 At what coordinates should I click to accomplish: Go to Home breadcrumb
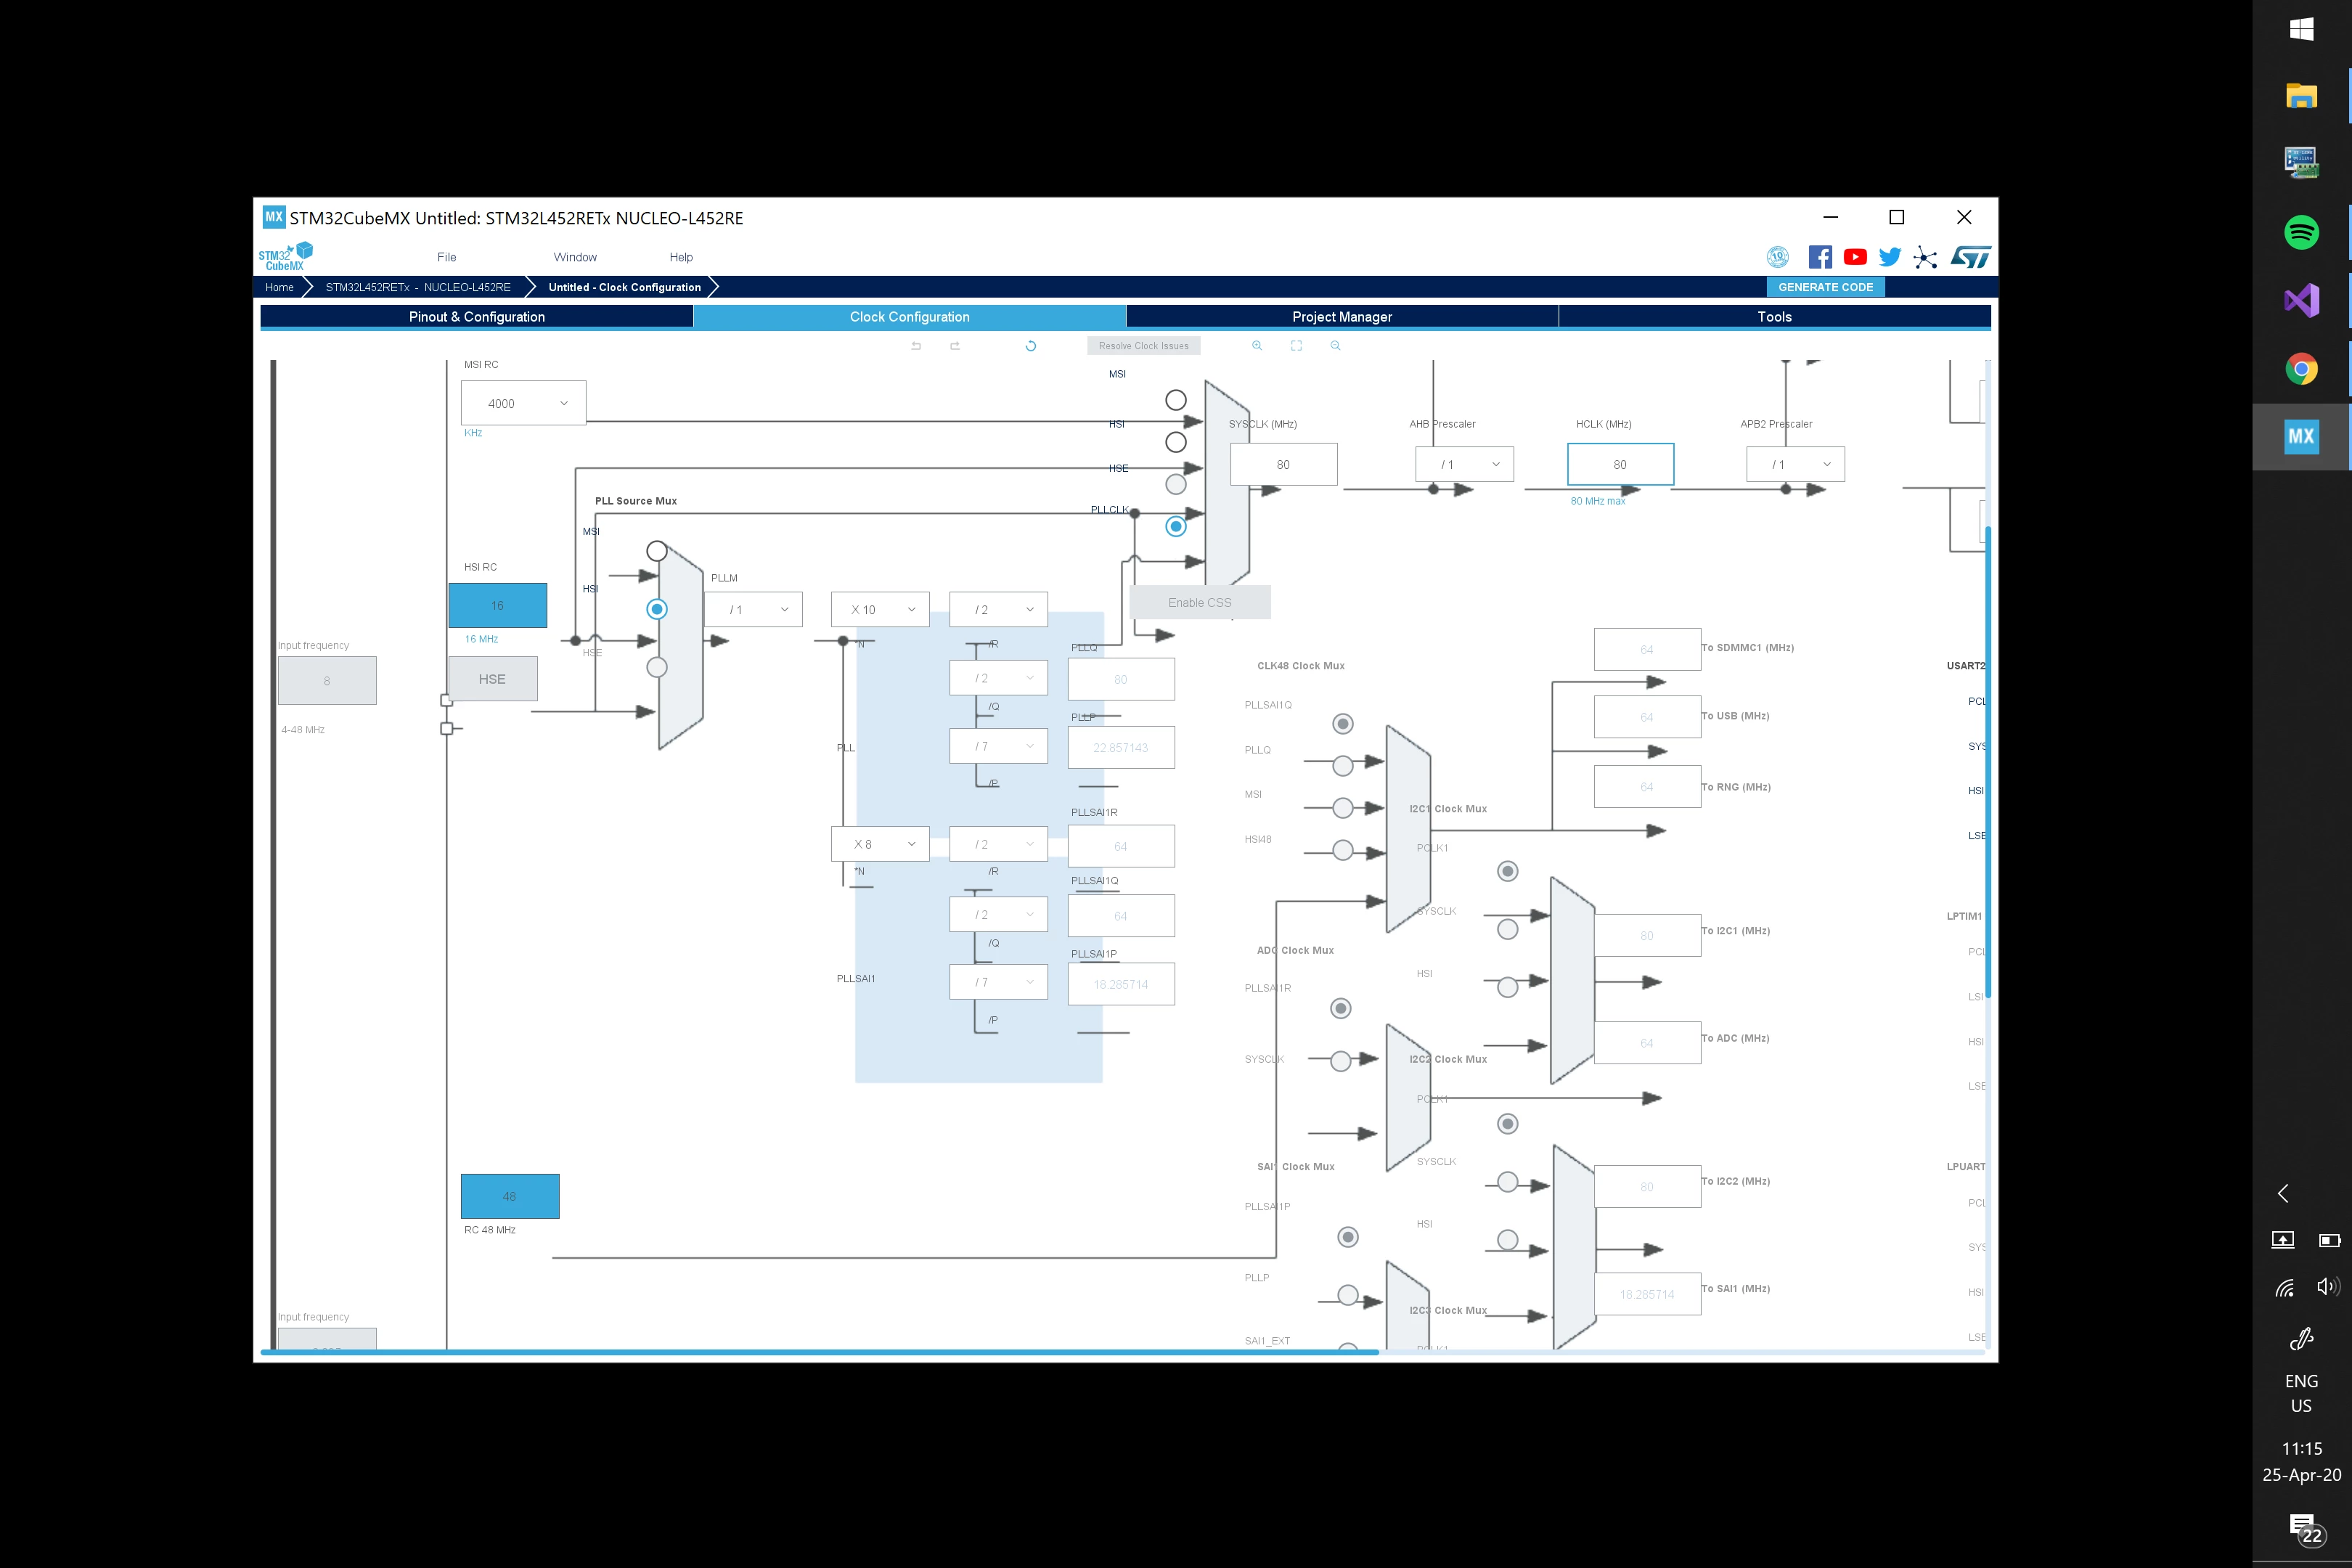280,287
